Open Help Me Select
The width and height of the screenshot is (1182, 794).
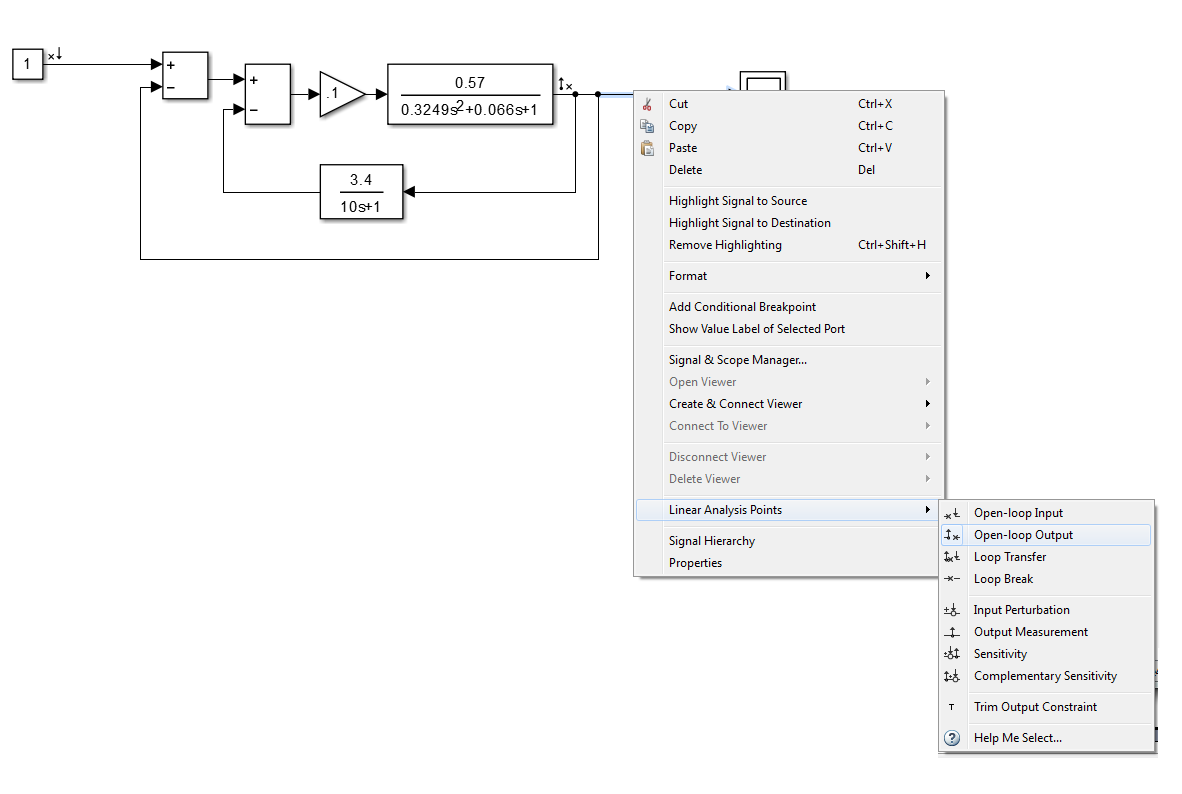click(1046, 738)
